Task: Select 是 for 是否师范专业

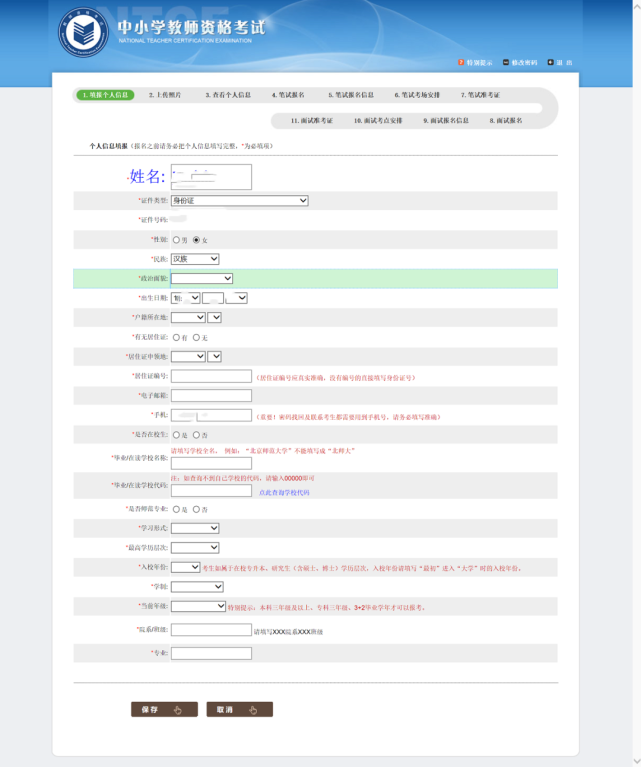Action: point(176,509)
